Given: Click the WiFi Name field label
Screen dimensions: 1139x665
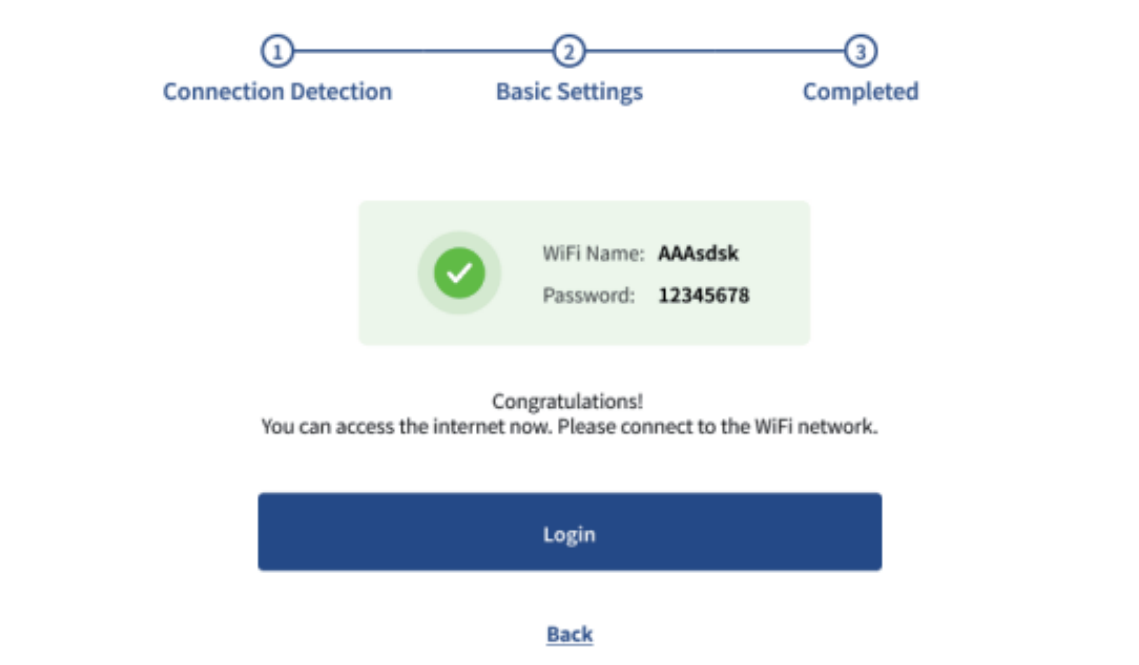Looking at the screenshot, I should [x=592, y=254].
